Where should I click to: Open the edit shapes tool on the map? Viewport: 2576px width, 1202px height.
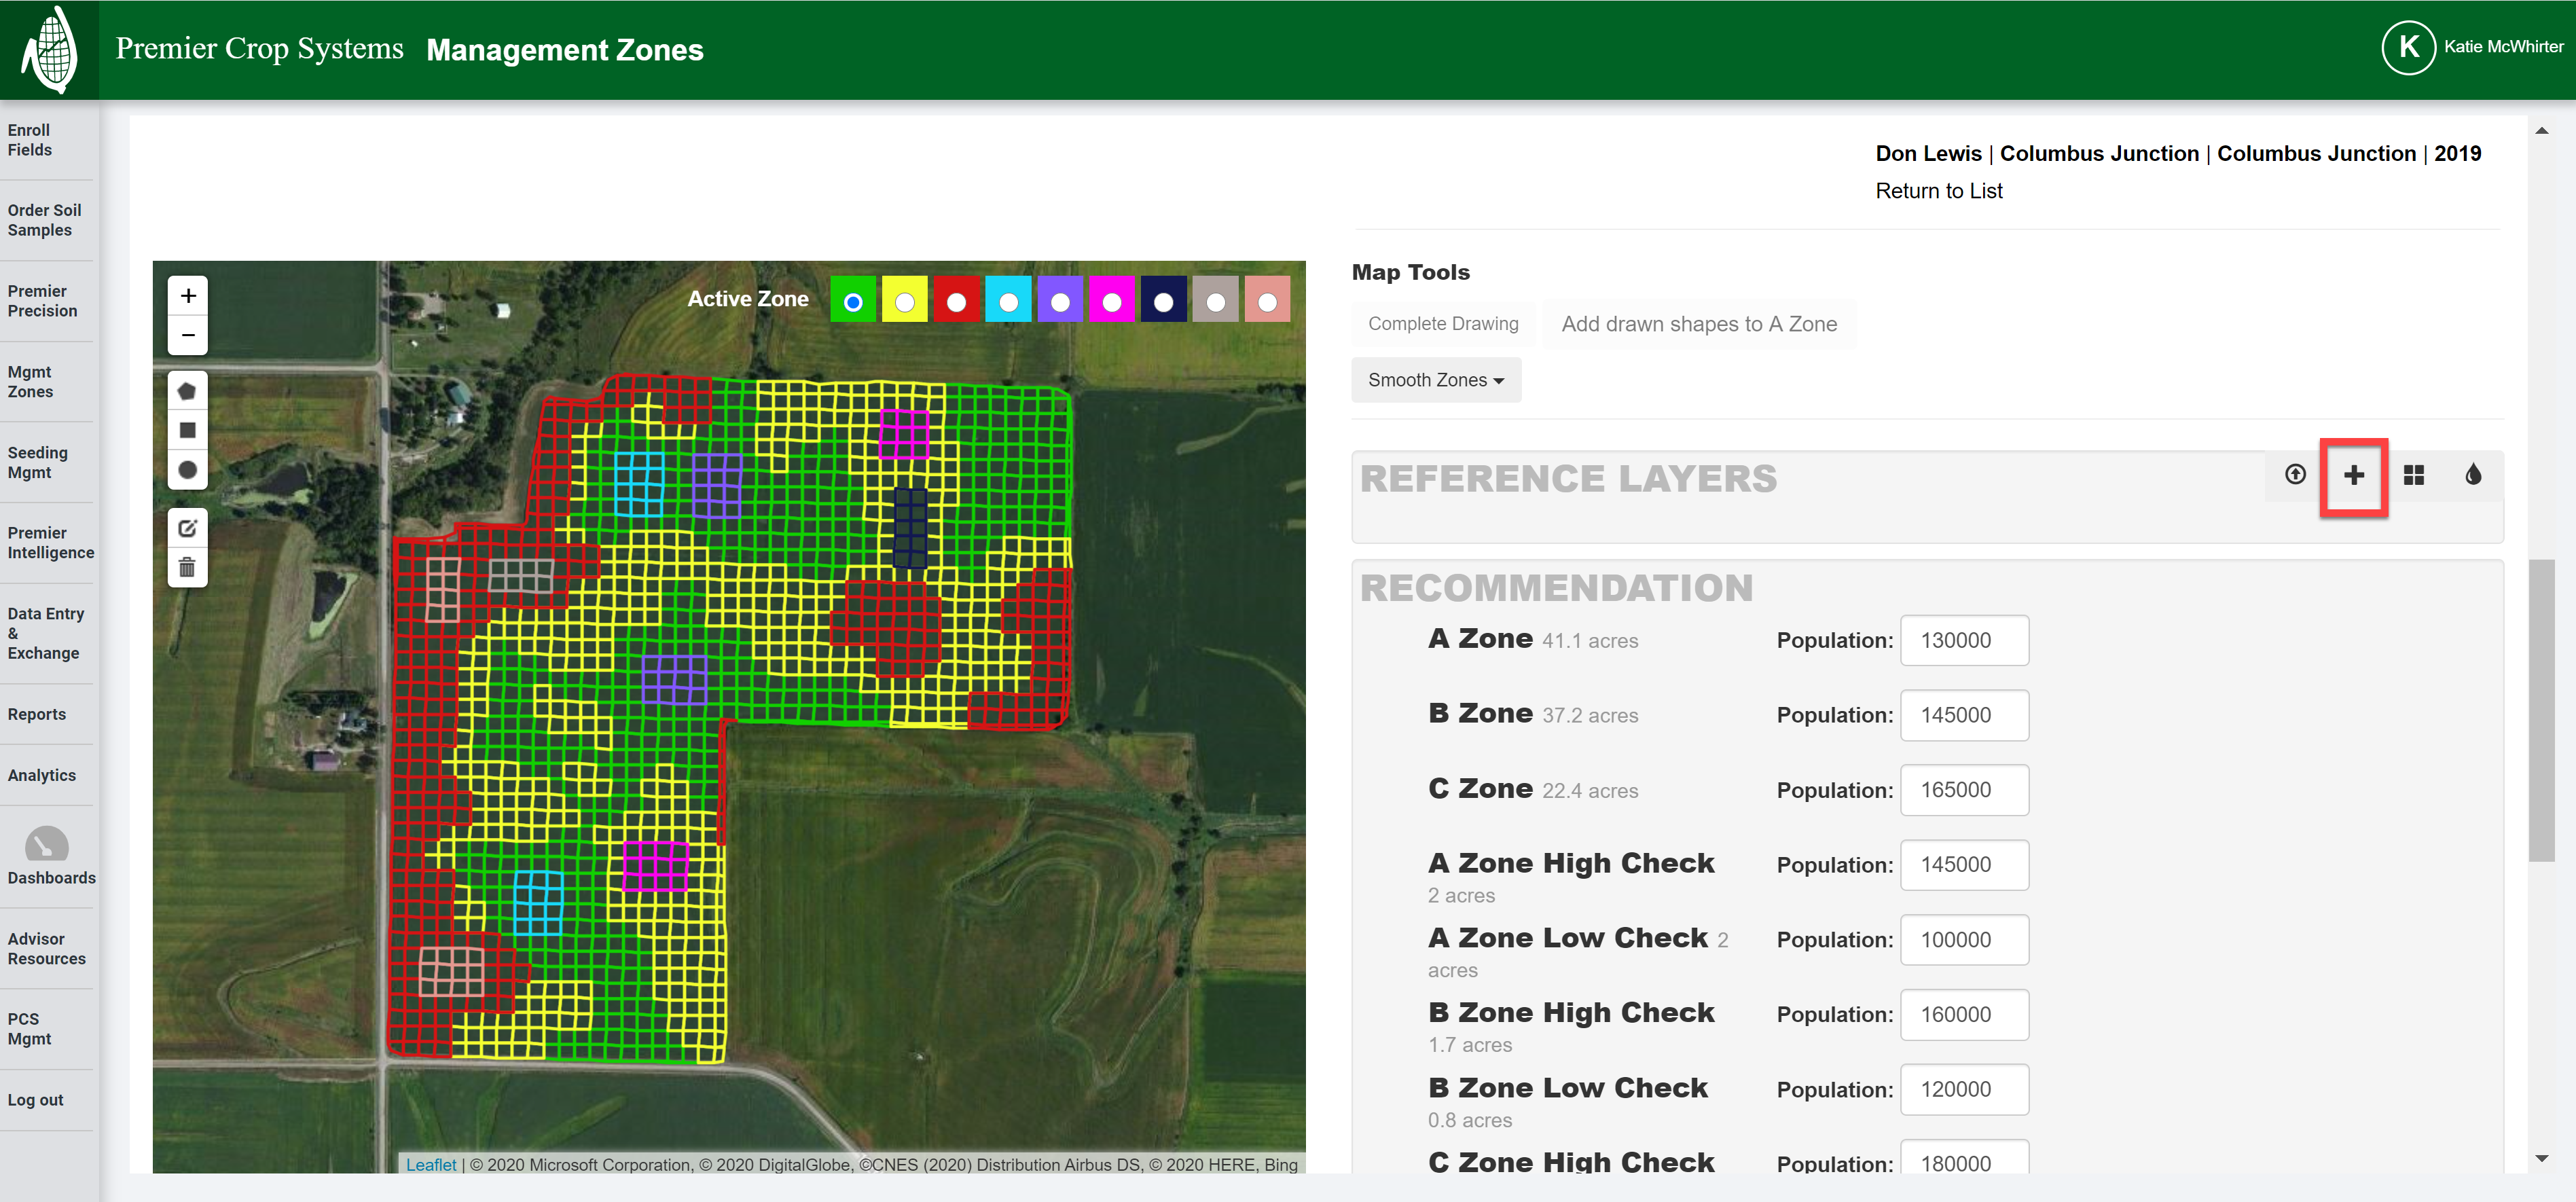point(187,528)
